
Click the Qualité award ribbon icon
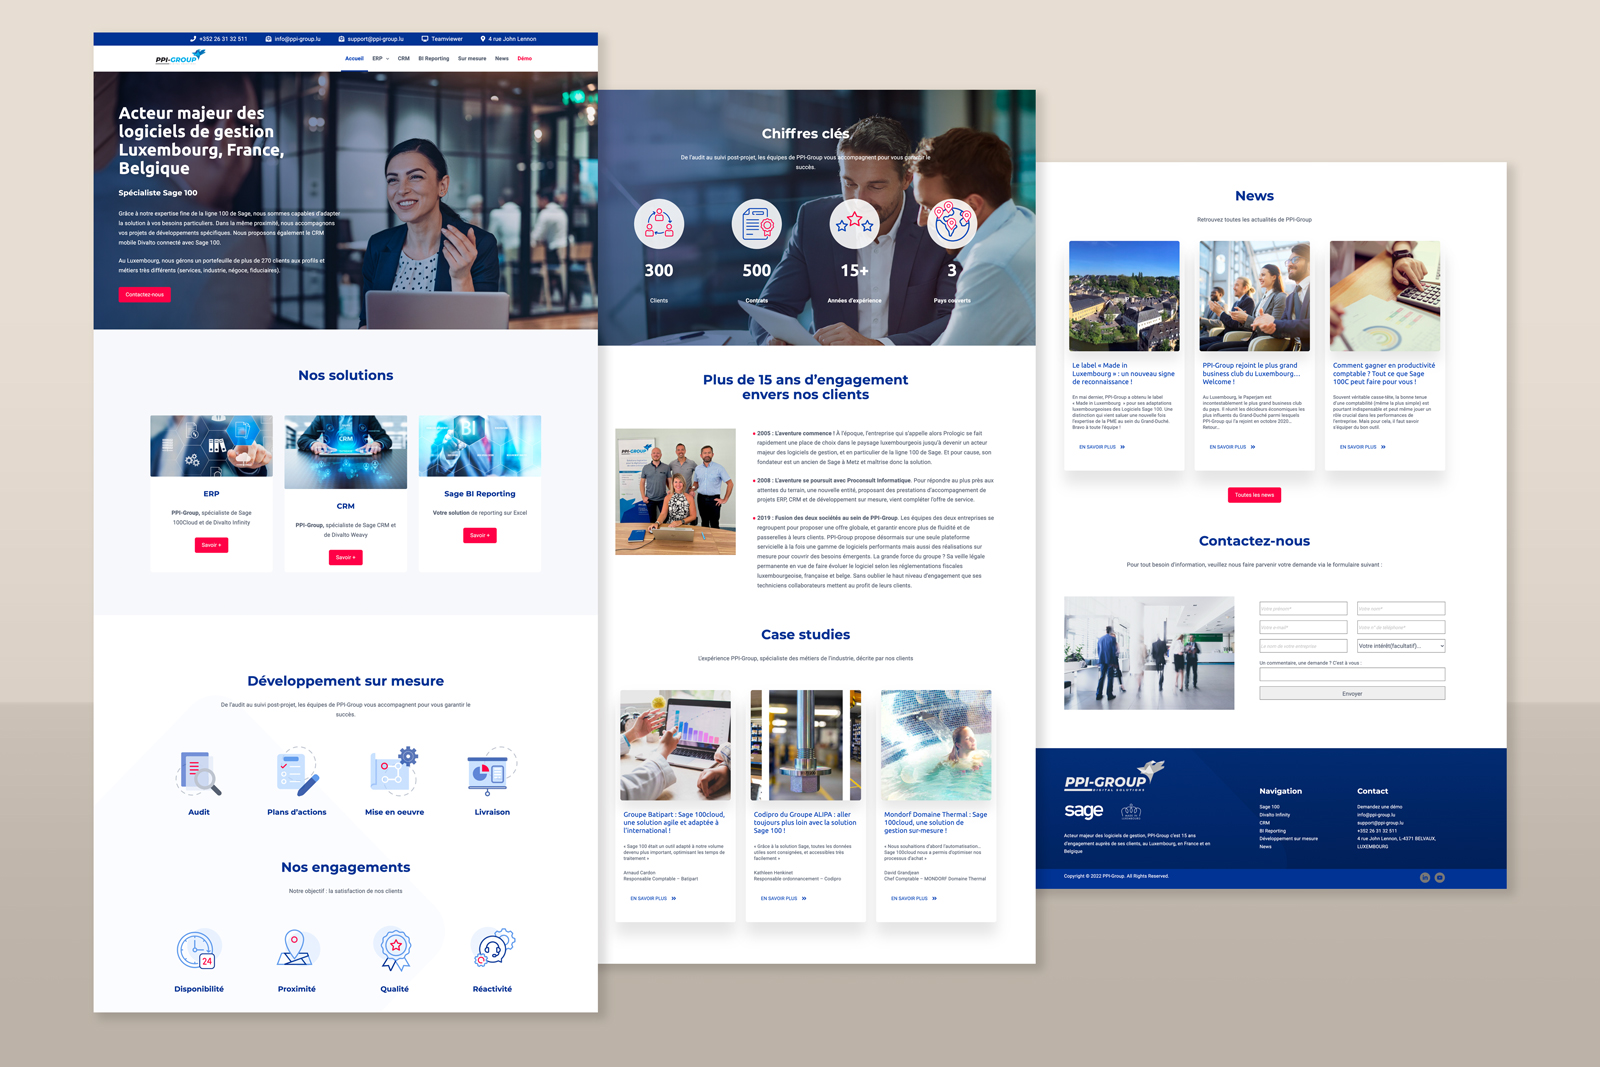pos(395,949)
